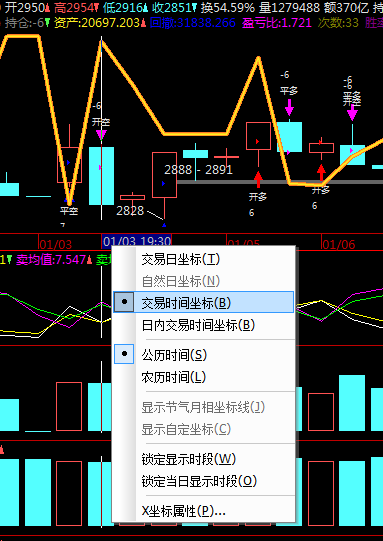Click the 2888 - 2891 price label
Screen dimensions: 383x541
tap(198, 170)
